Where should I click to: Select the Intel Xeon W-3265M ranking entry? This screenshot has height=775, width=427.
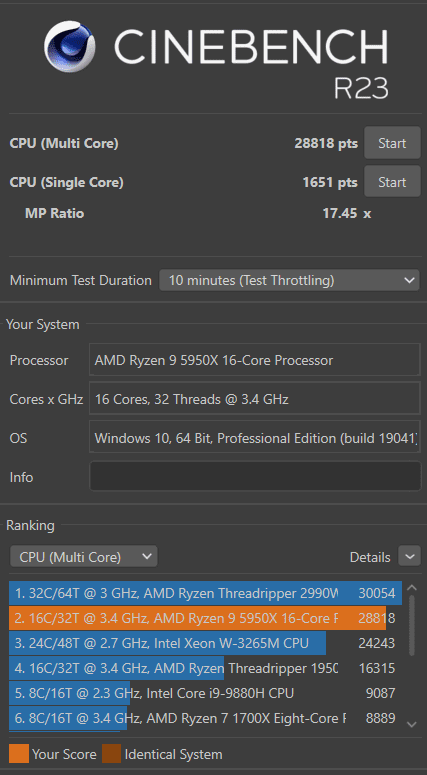point(205,643)
